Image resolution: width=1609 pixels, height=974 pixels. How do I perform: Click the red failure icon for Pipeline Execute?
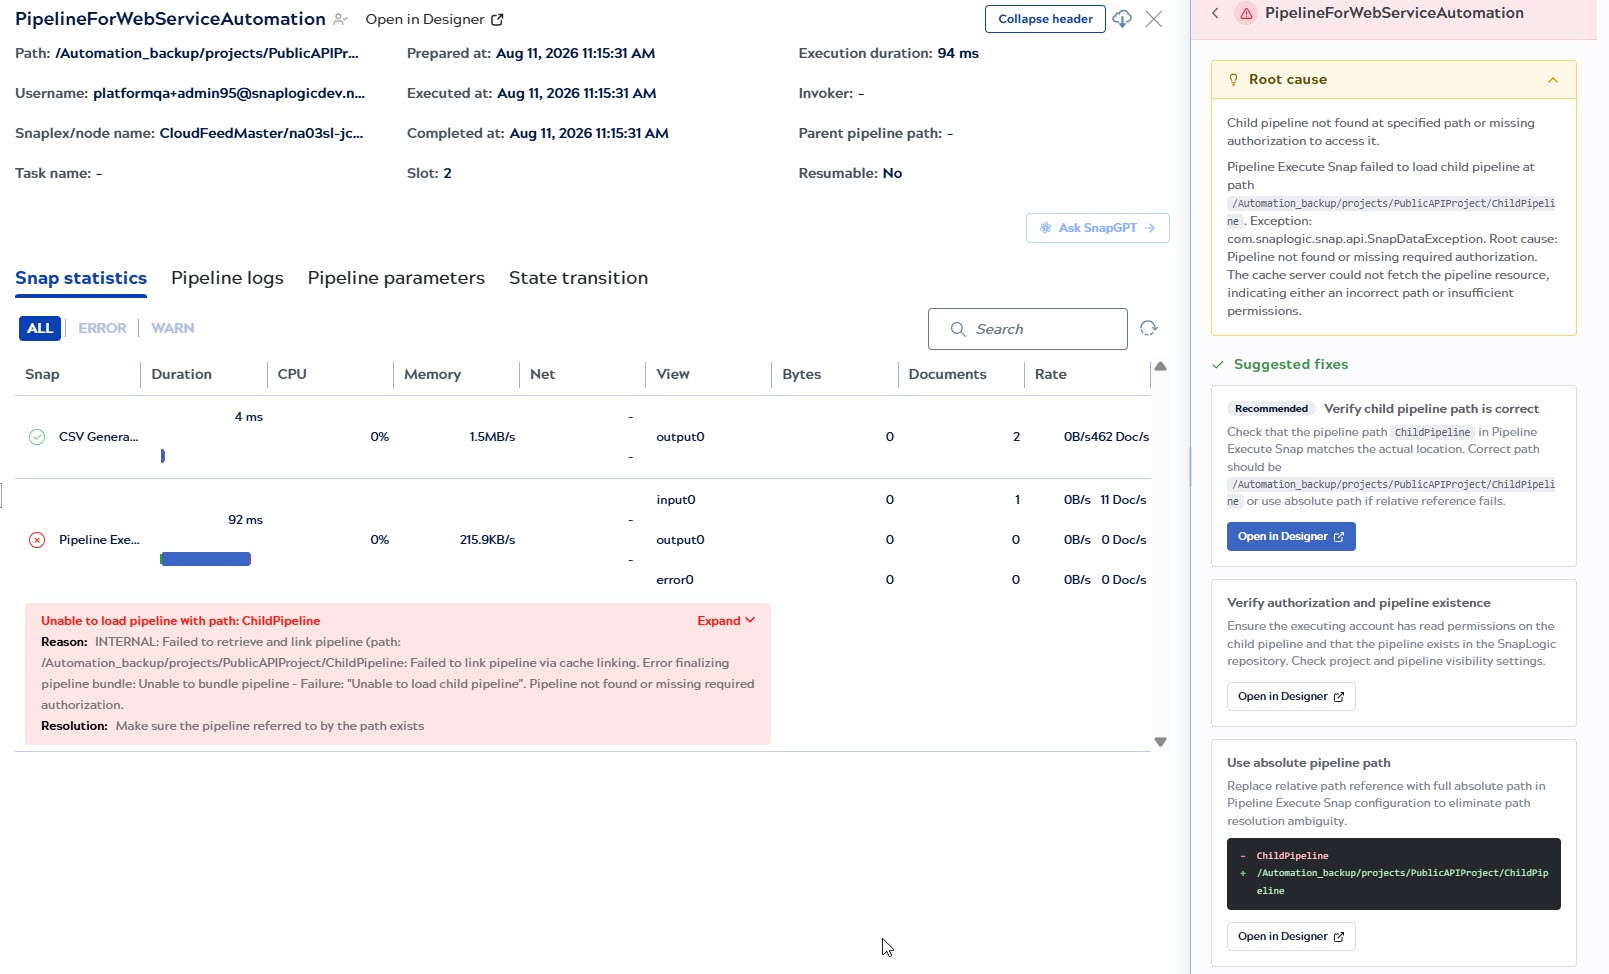pos(37,540)
